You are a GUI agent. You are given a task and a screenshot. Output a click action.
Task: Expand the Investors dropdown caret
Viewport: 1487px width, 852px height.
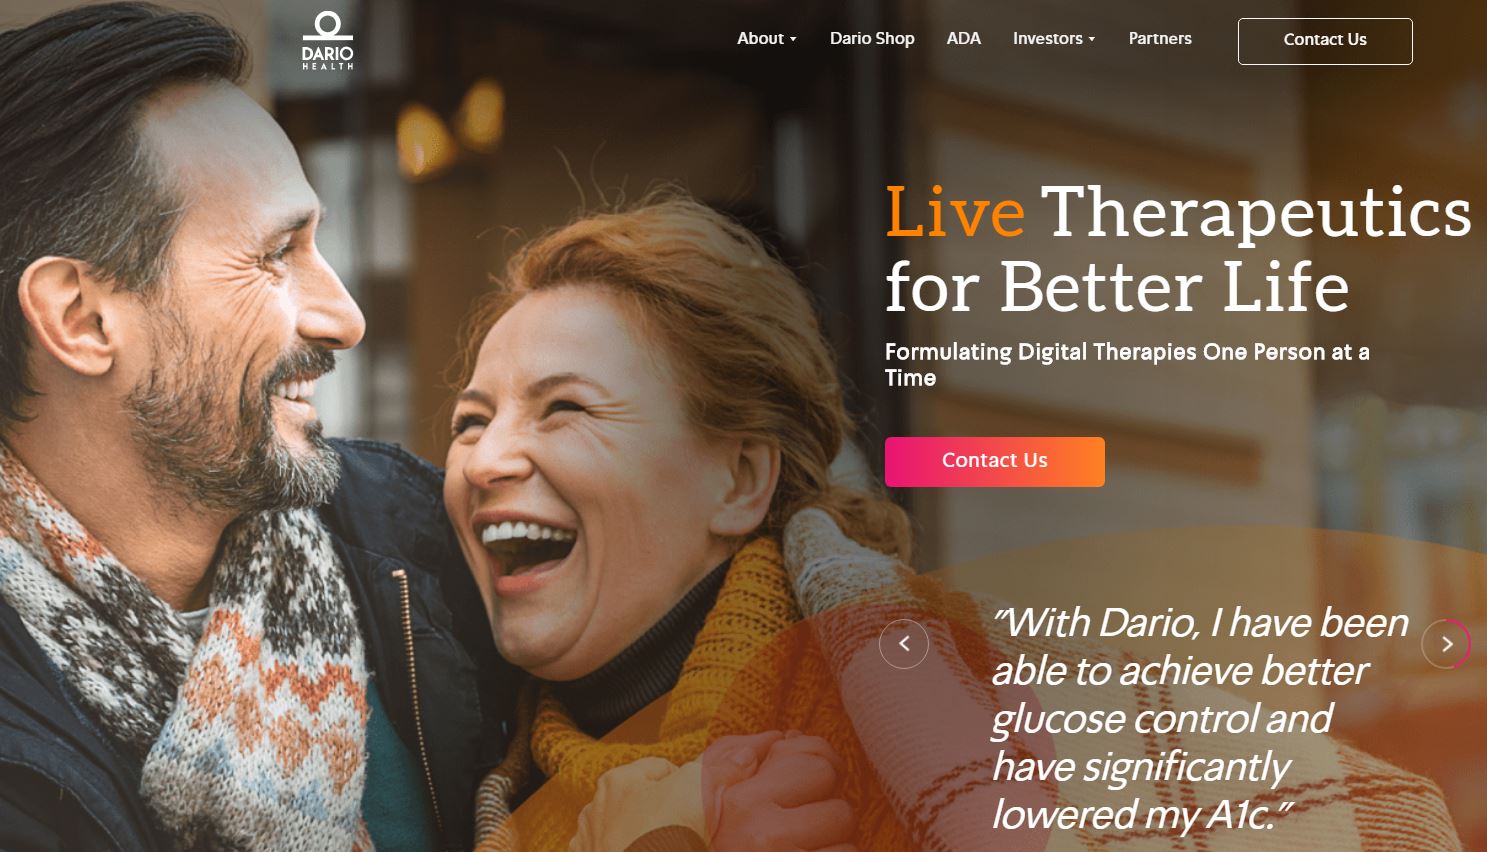point(1092,40)
